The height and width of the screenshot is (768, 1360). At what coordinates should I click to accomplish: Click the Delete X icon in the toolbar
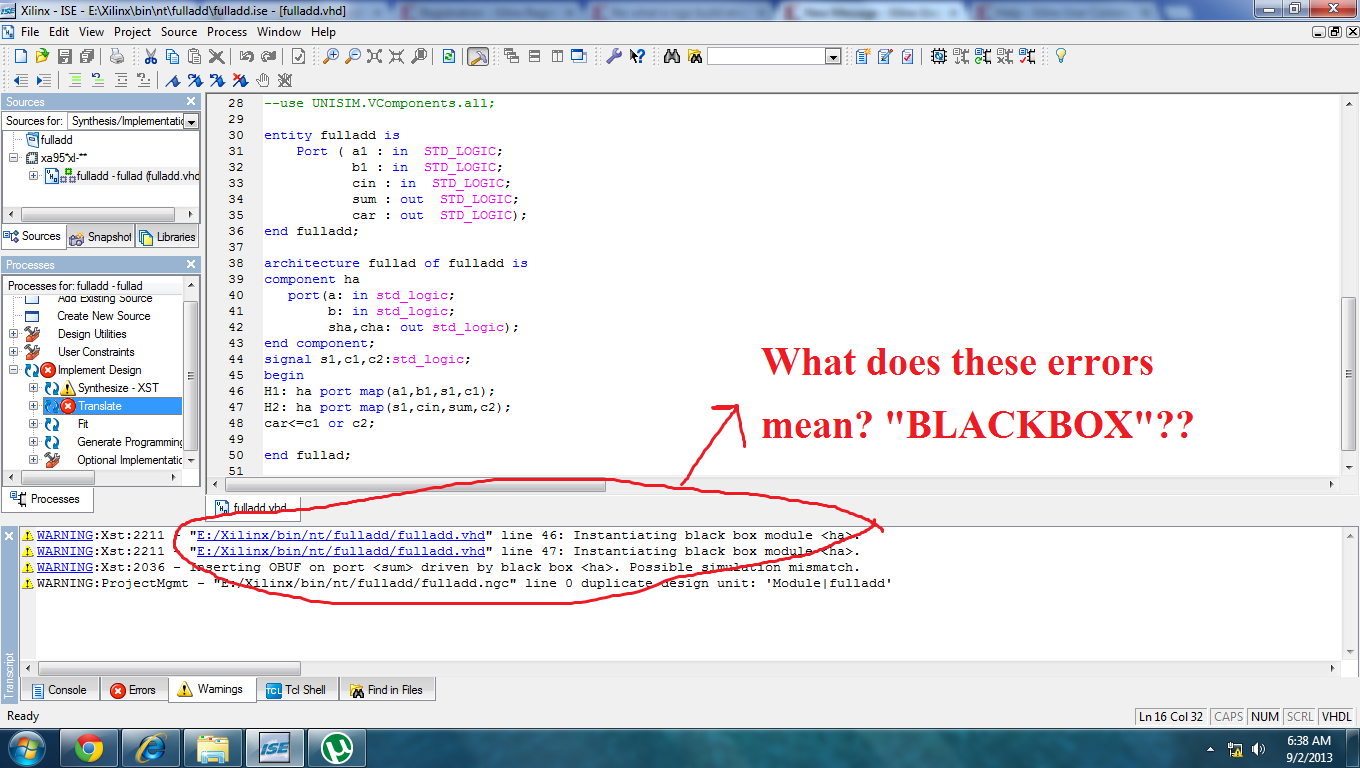point(217,56)
